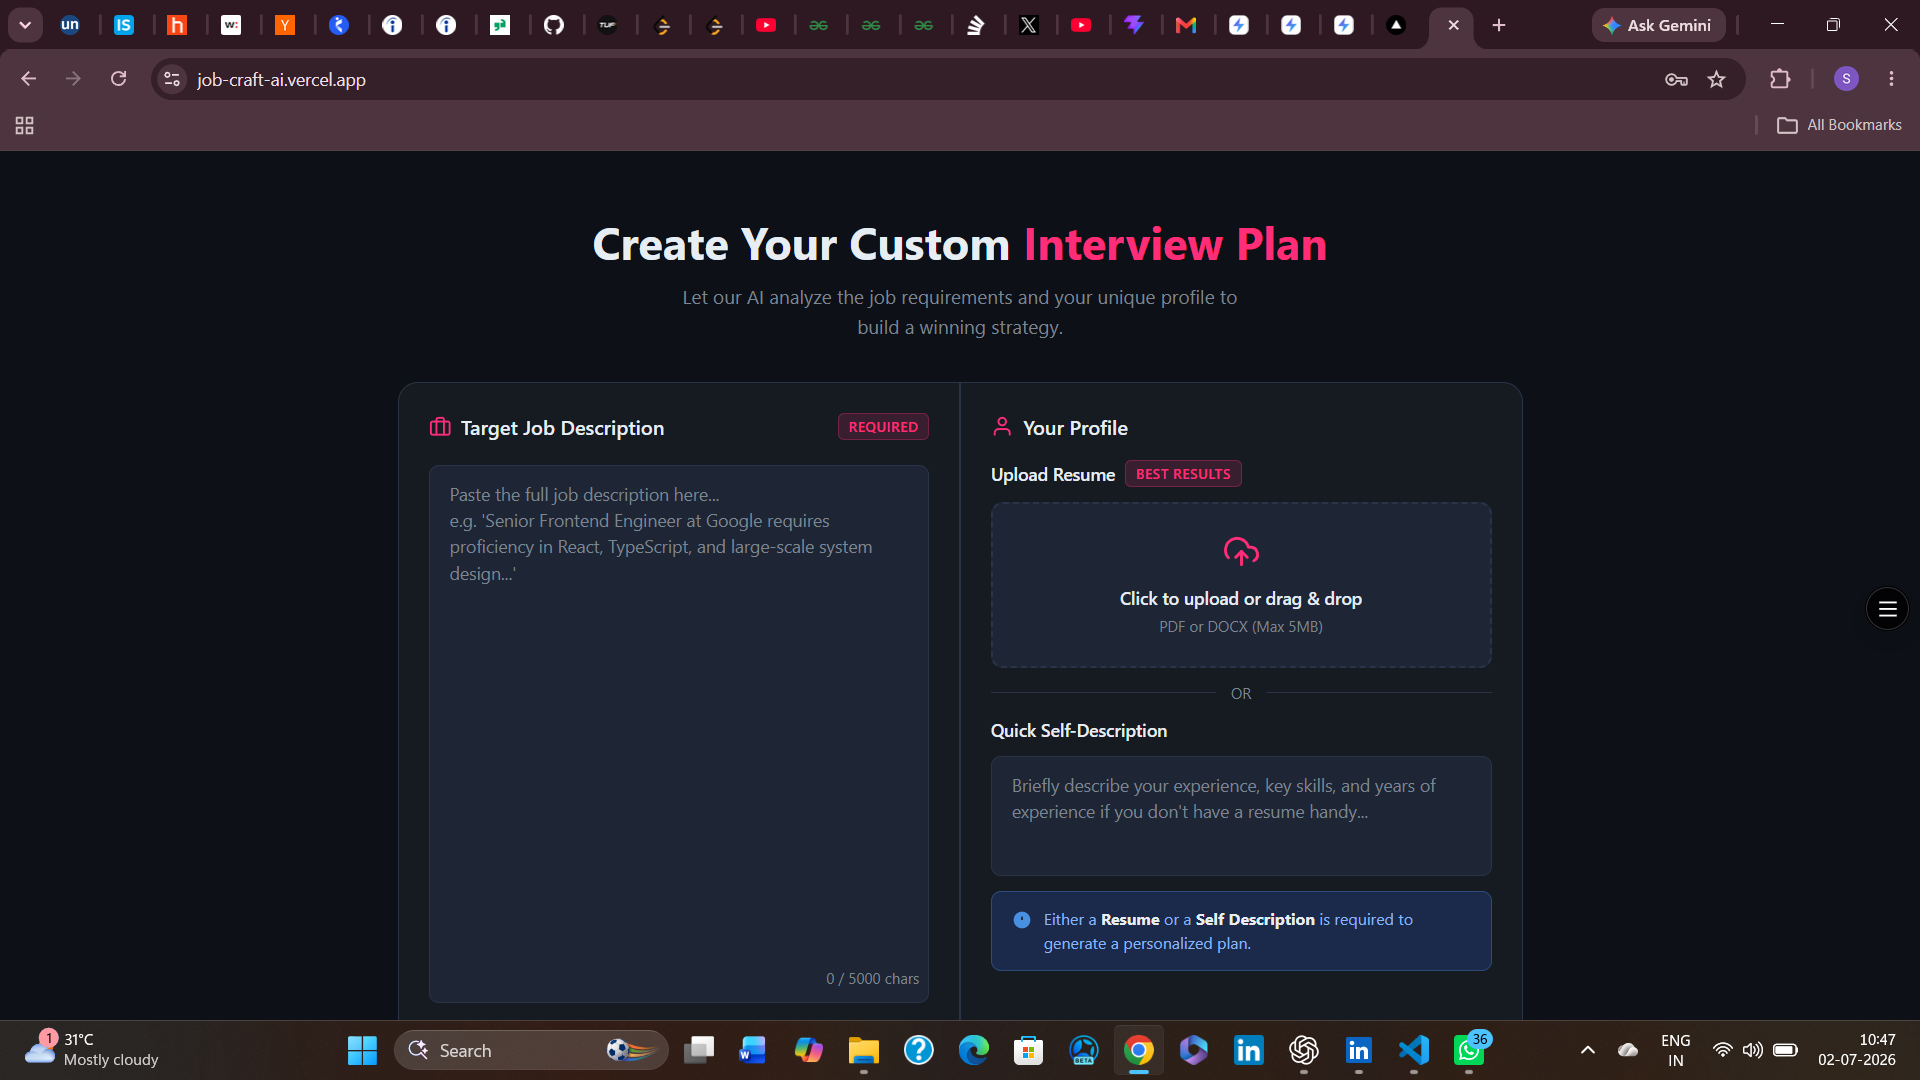
Task: Open the Windows Start menu
Action: pos(362,1050)
